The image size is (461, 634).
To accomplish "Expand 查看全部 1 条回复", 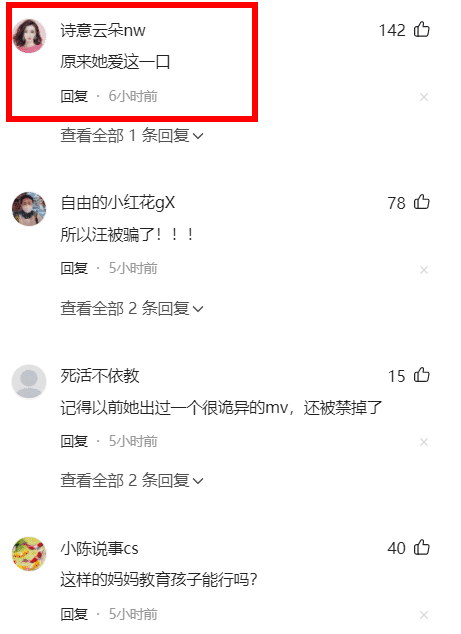I will pos(132,136).
